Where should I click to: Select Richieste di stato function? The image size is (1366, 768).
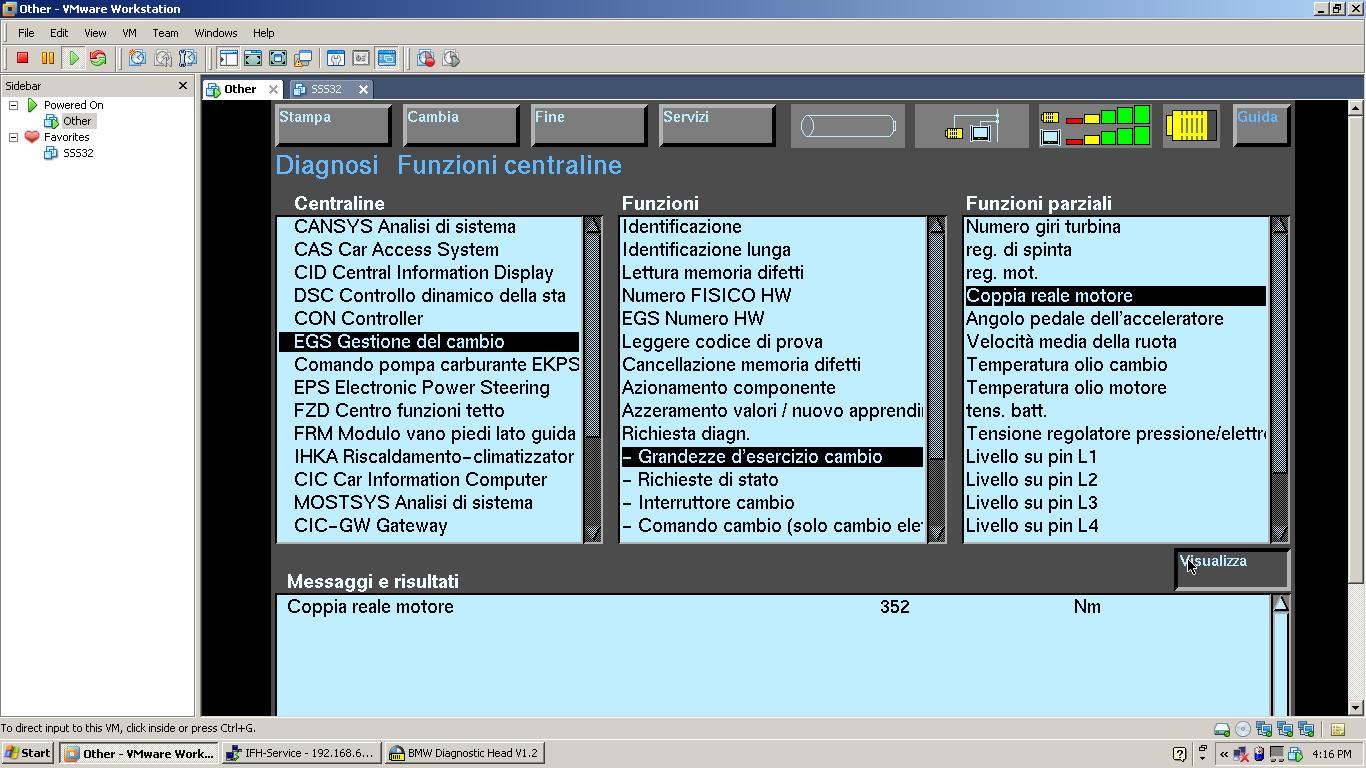point(772,480)
